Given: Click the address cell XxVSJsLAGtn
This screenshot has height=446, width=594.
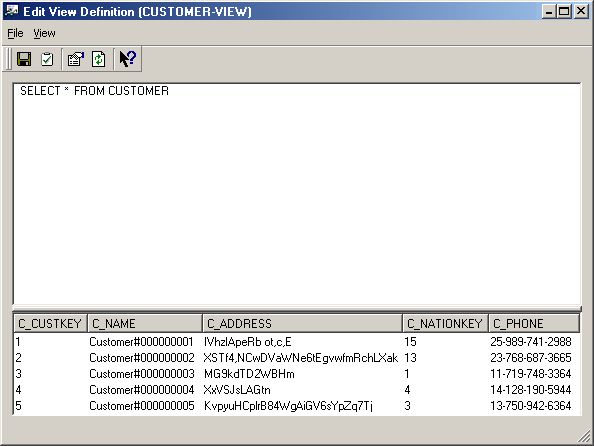Looking at the screenshot, I should (x=237, y=390).
